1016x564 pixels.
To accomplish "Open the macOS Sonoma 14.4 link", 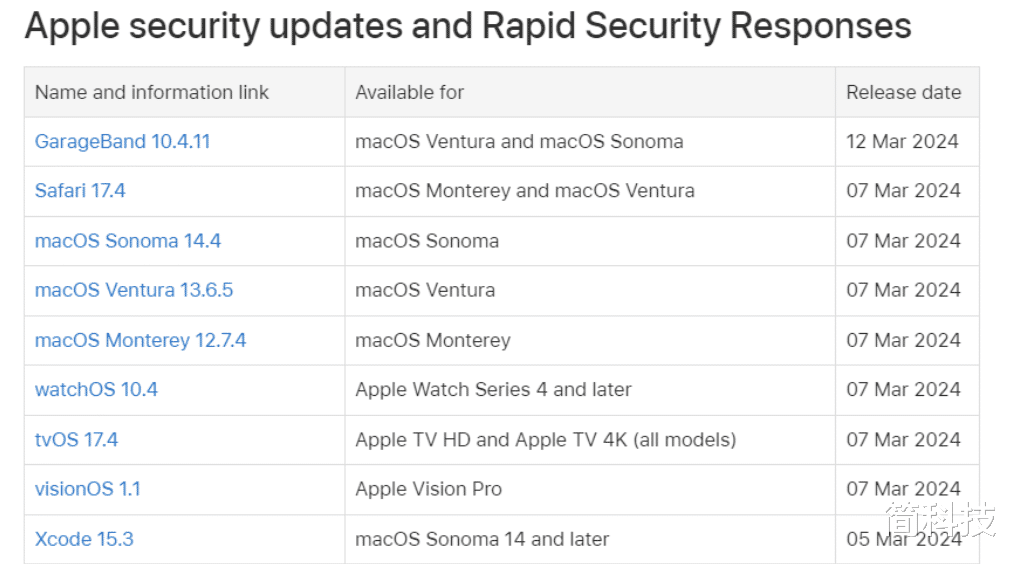I will [x=128, y=241].
